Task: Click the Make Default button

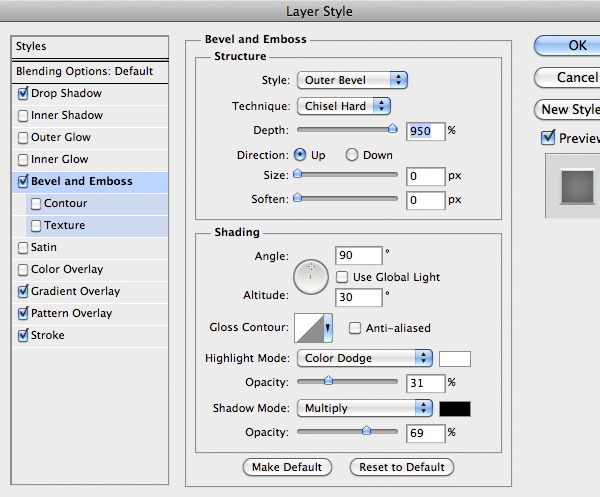Action: click(x=287, y=467)
